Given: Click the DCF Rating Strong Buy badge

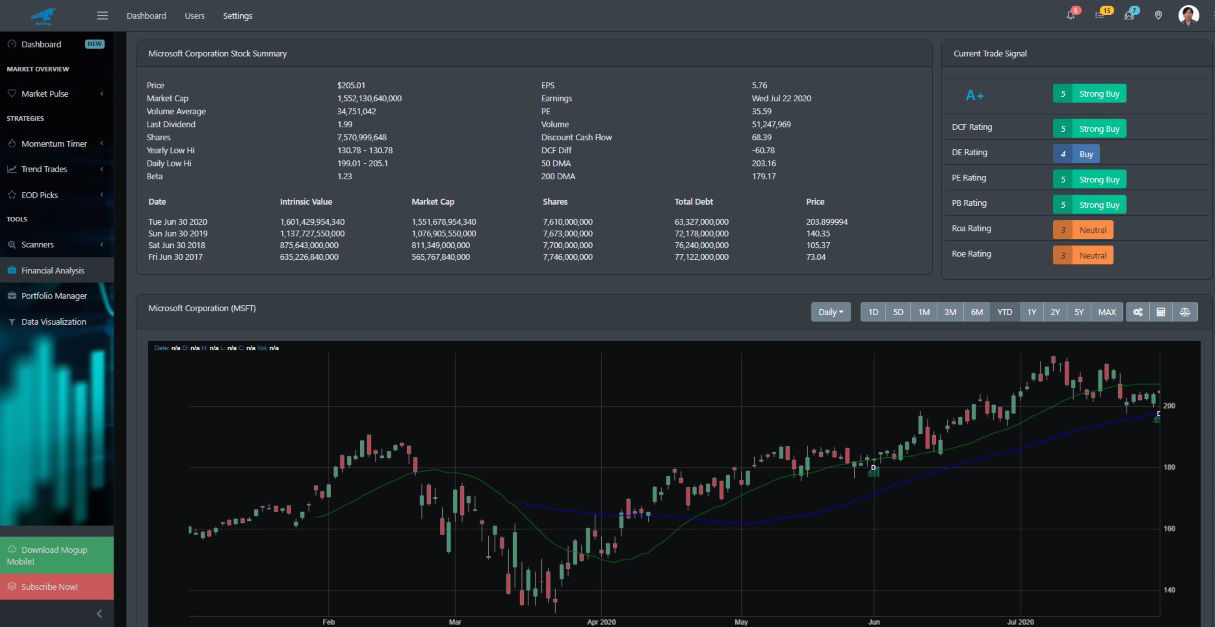Looking at the screenshot, I should 1090,129.
